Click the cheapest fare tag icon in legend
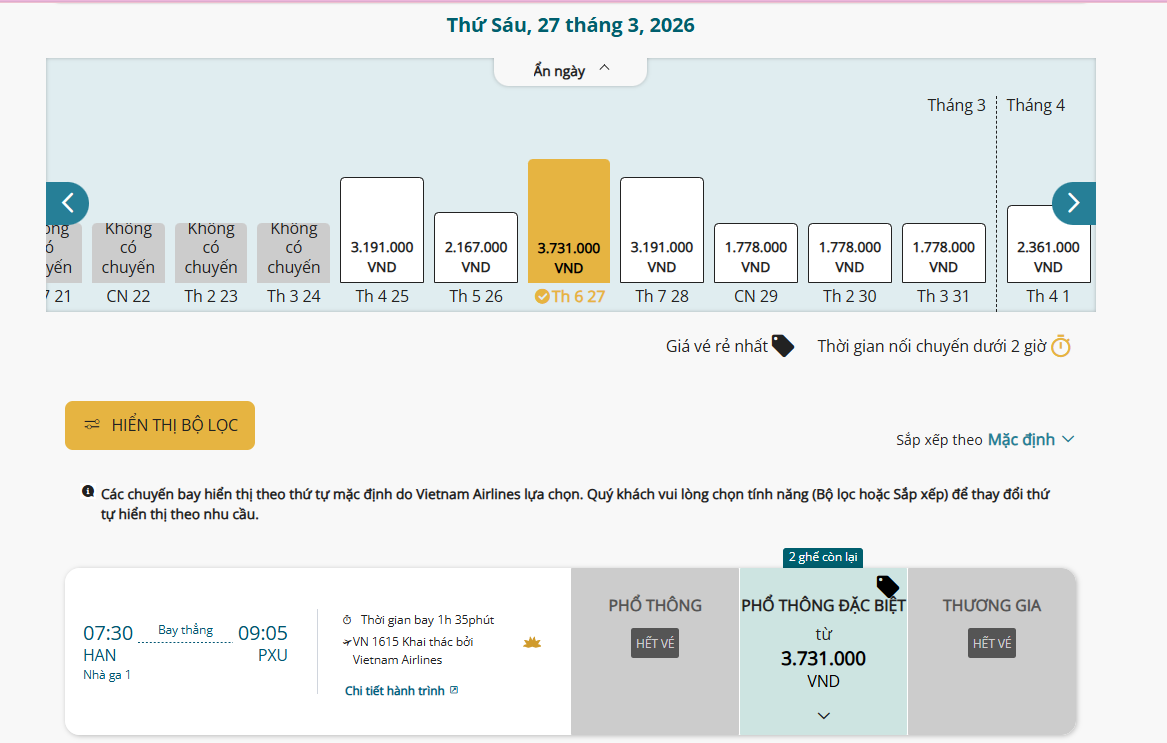 click(x=783, y=346)
